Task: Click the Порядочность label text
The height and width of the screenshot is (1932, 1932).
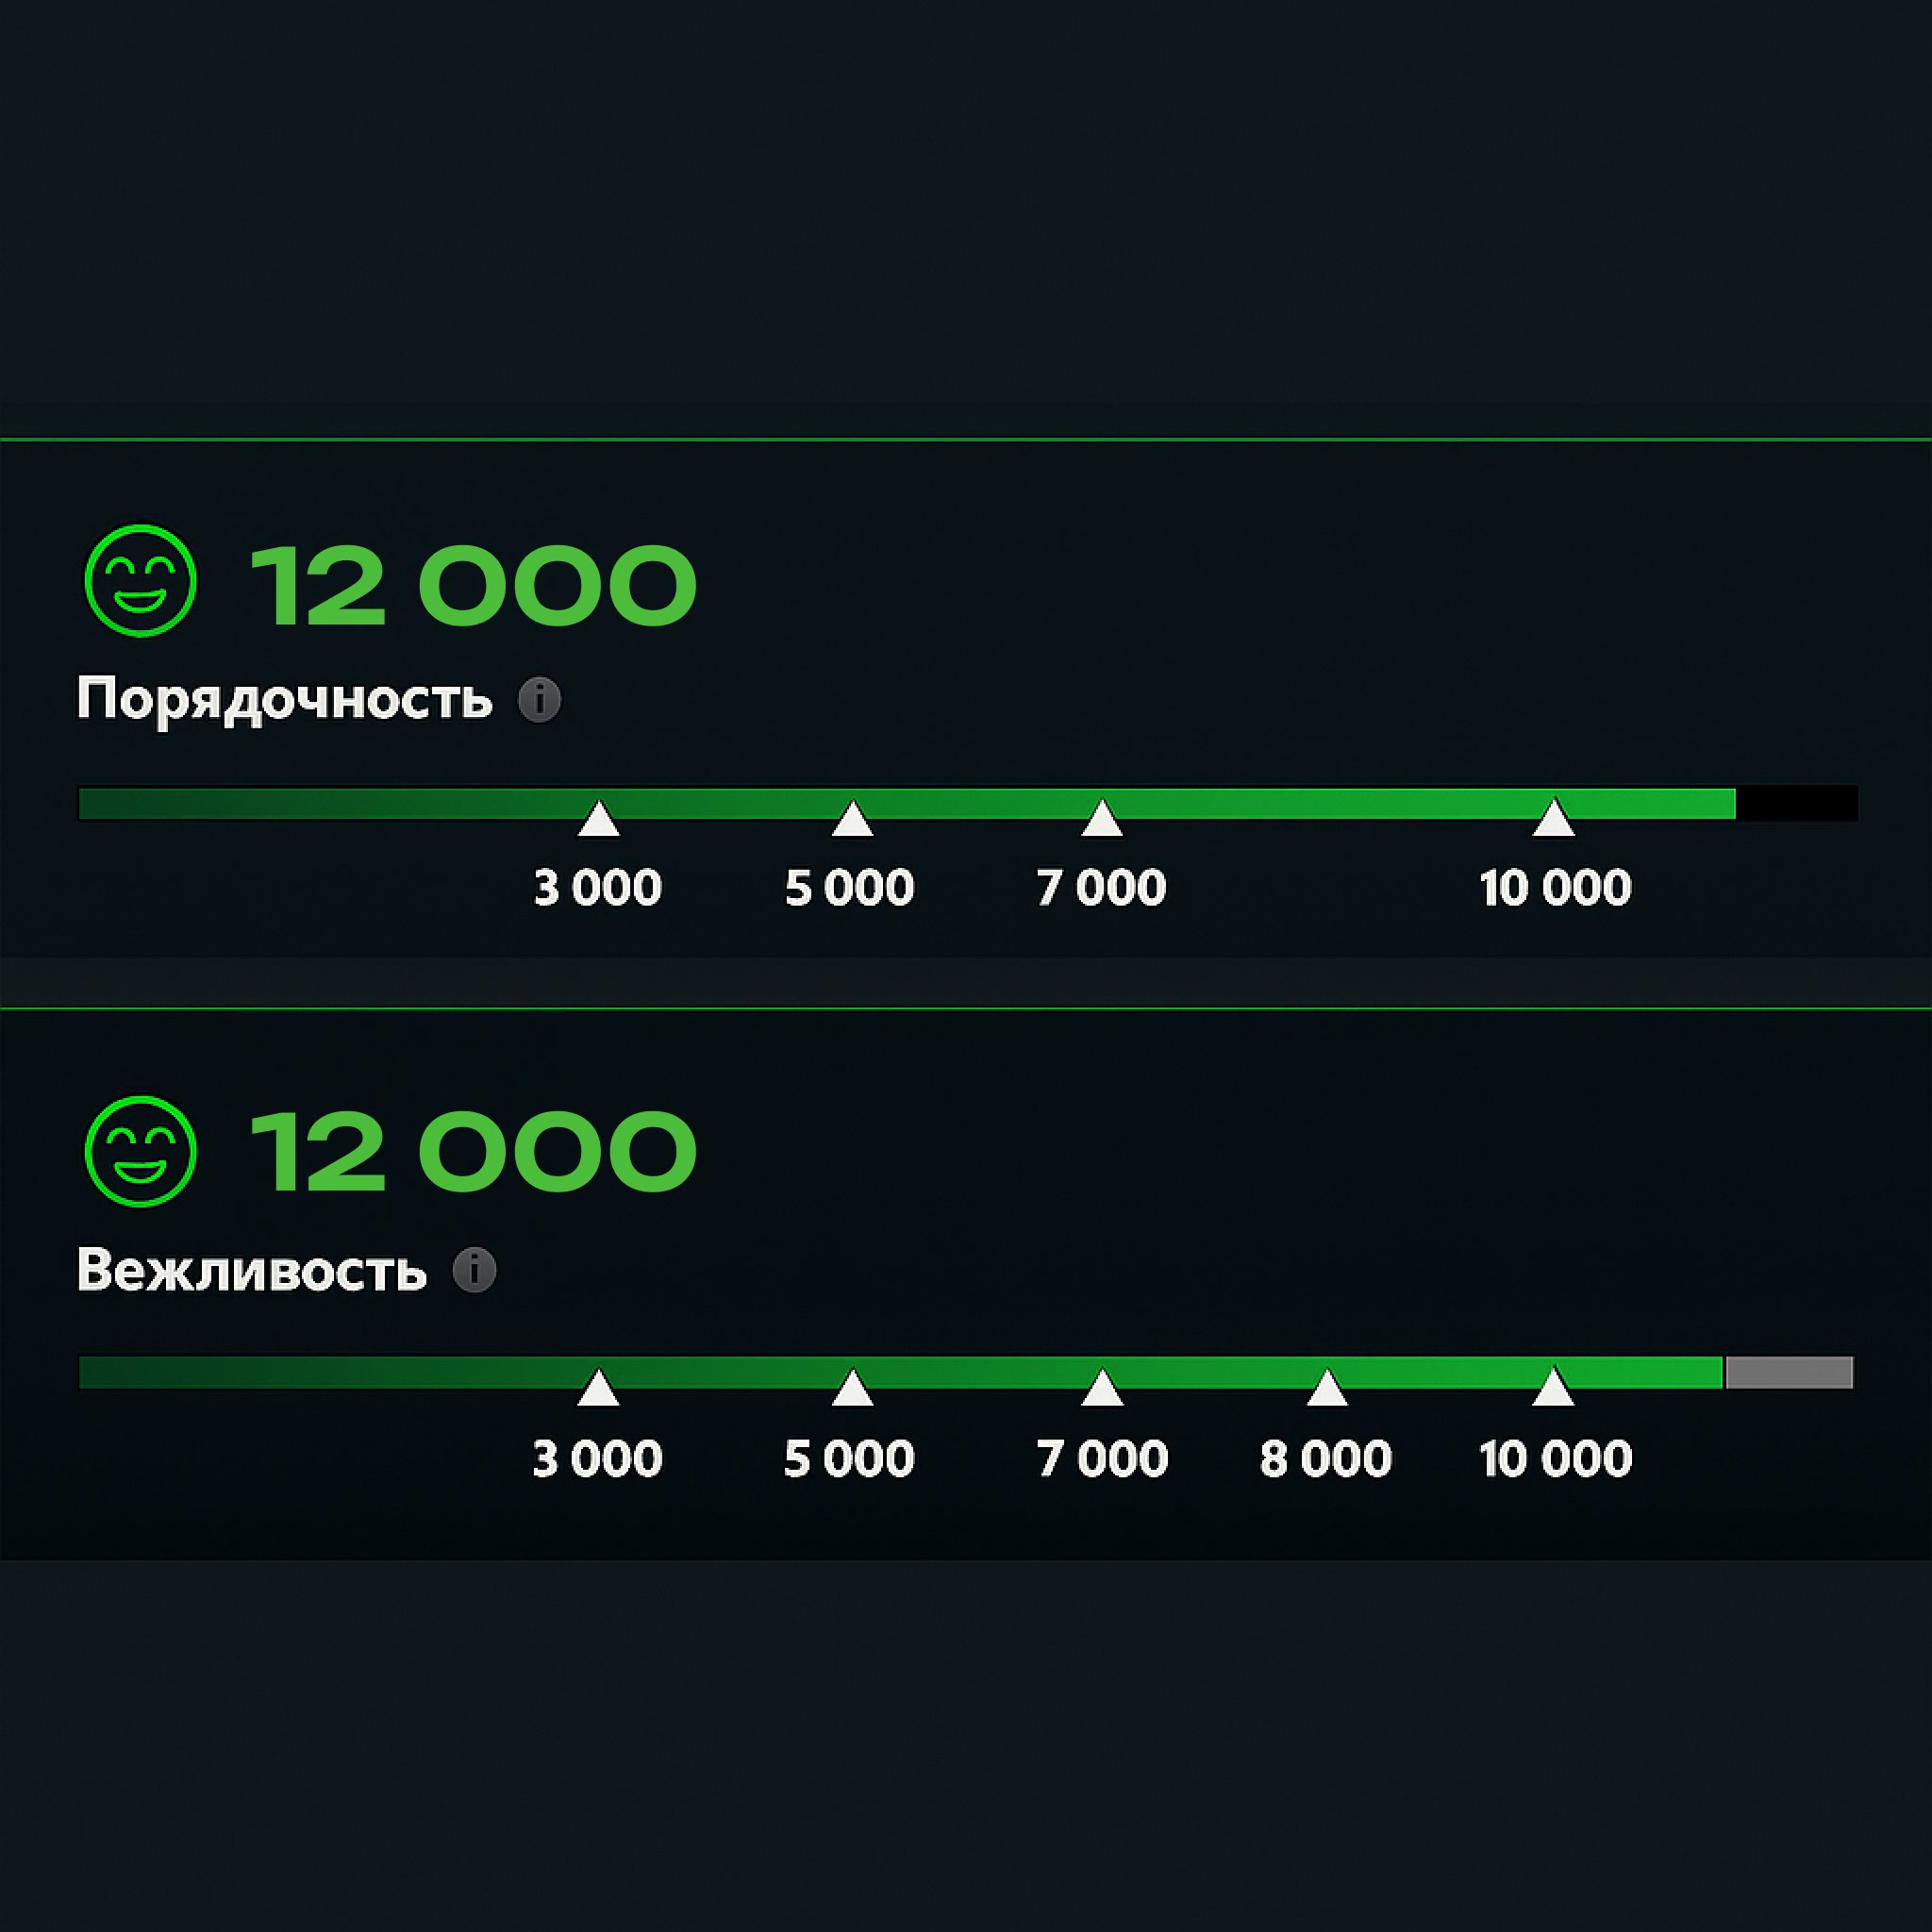Action: pos(285,699)
